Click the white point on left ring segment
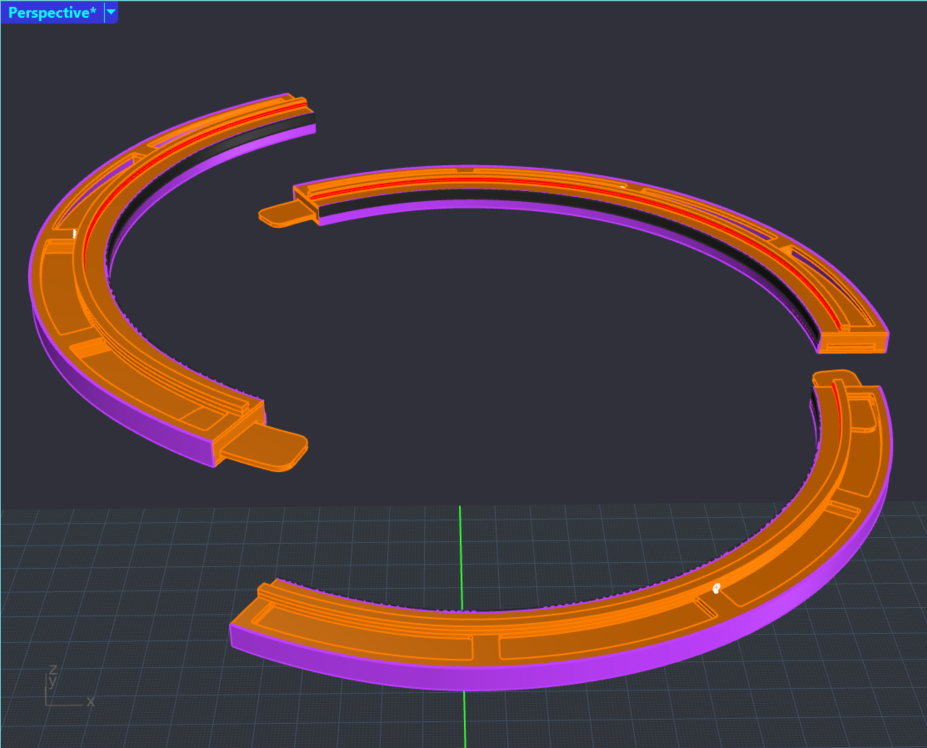The image size is (927, 748). tap(75, 233)
